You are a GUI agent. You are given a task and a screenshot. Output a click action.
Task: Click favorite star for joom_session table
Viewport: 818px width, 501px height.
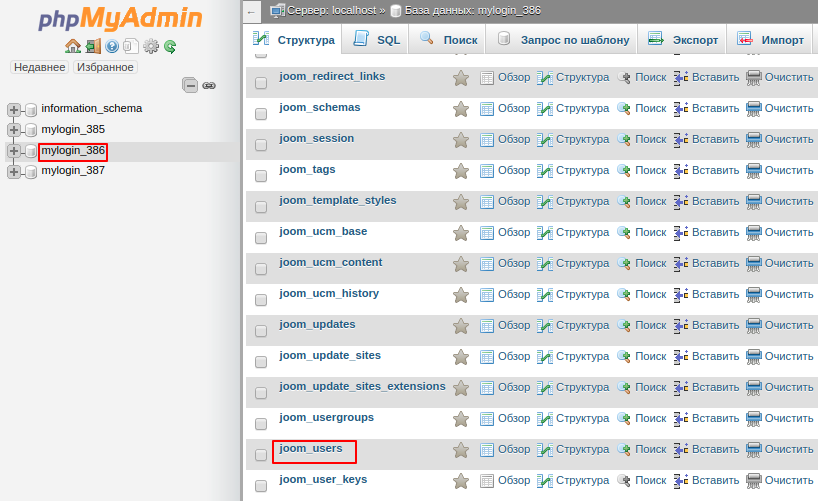[x=461, y=140]
